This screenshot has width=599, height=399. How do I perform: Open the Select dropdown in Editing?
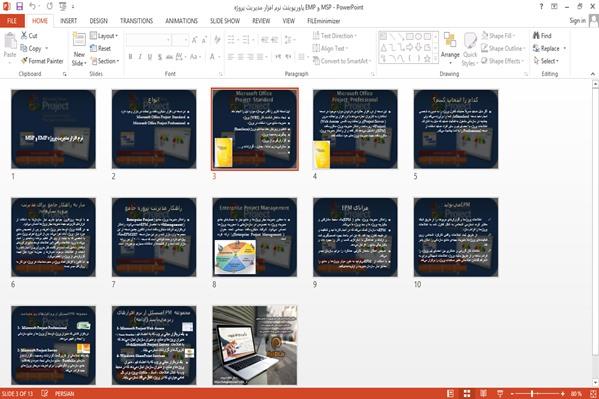tap(546, 61)
